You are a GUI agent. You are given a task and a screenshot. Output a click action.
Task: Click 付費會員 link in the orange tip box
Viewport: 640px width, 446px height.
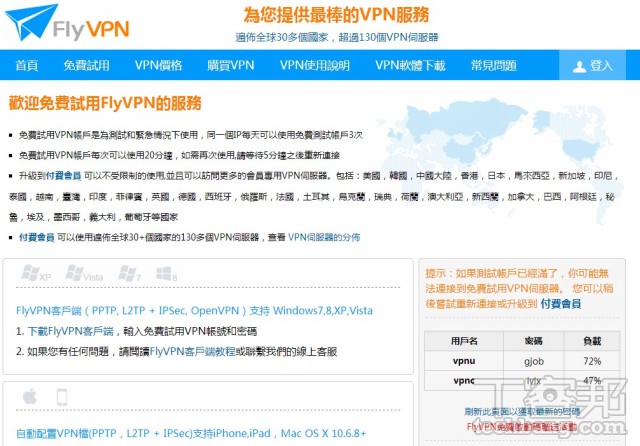pyautogui.click(x=560, y=304)
